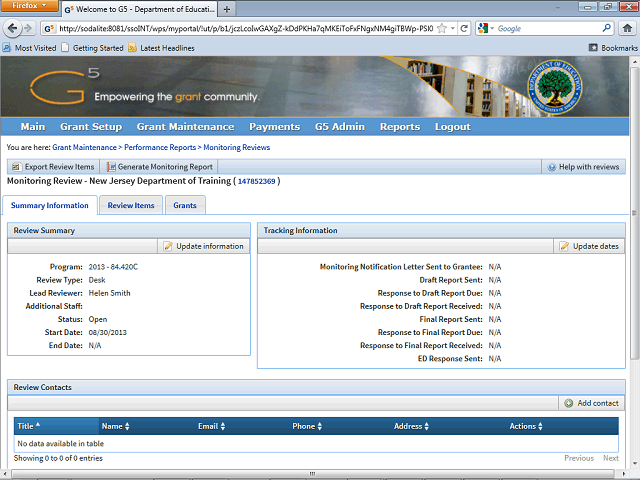
Task: Open the Payments menu
Action: pyautogui.click(x=275, y=127)
